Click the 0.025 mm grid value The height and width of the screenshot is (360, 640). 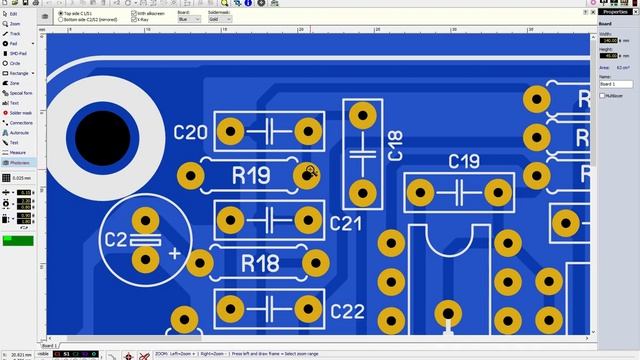click(x=22, y=178)
